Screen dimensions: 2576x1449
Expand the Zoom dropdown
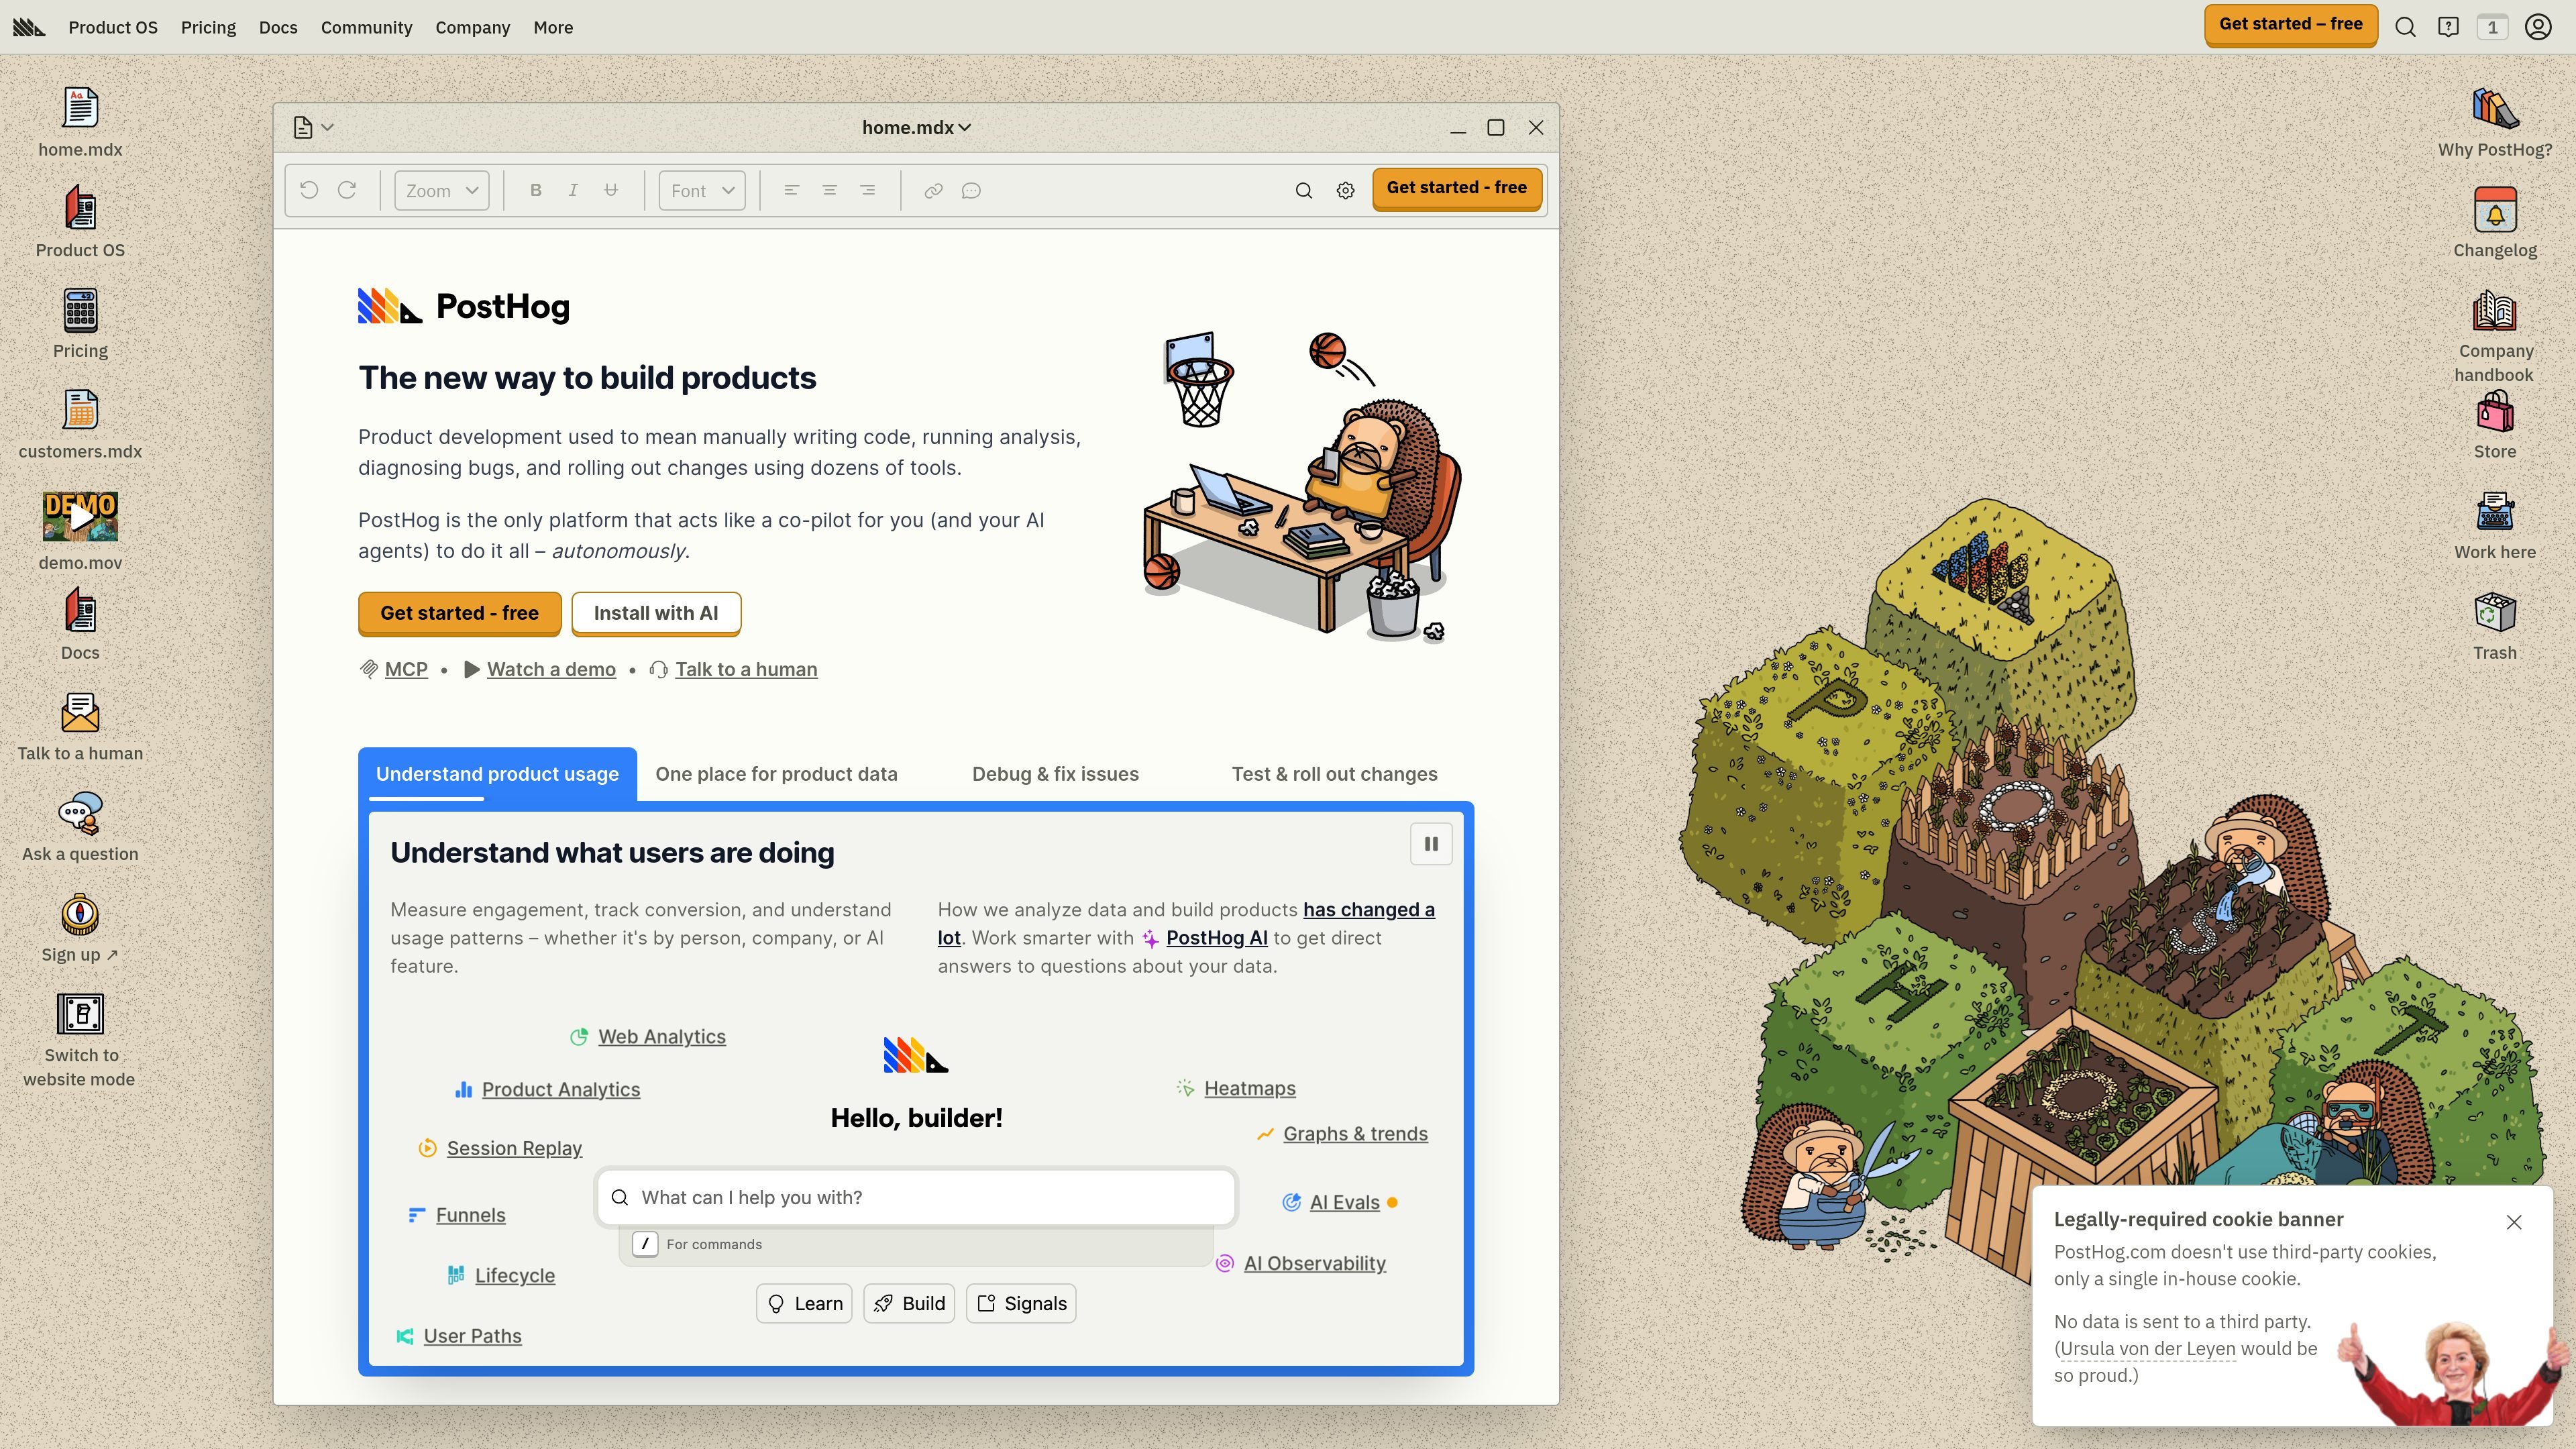coord(442,190)
